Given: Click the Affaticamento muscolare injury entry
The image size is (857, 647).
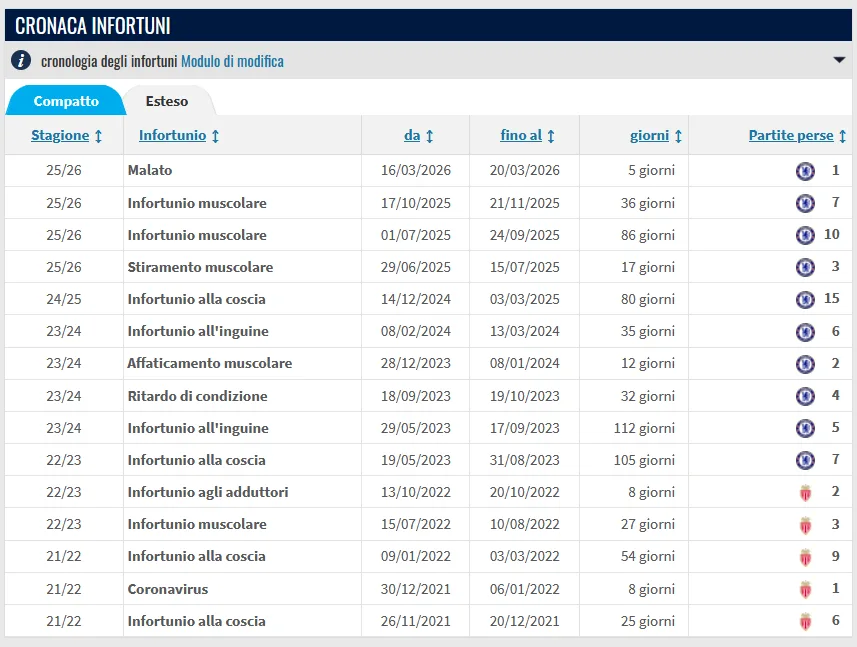Looking at the screenshot, I should (x=210, y=363).
